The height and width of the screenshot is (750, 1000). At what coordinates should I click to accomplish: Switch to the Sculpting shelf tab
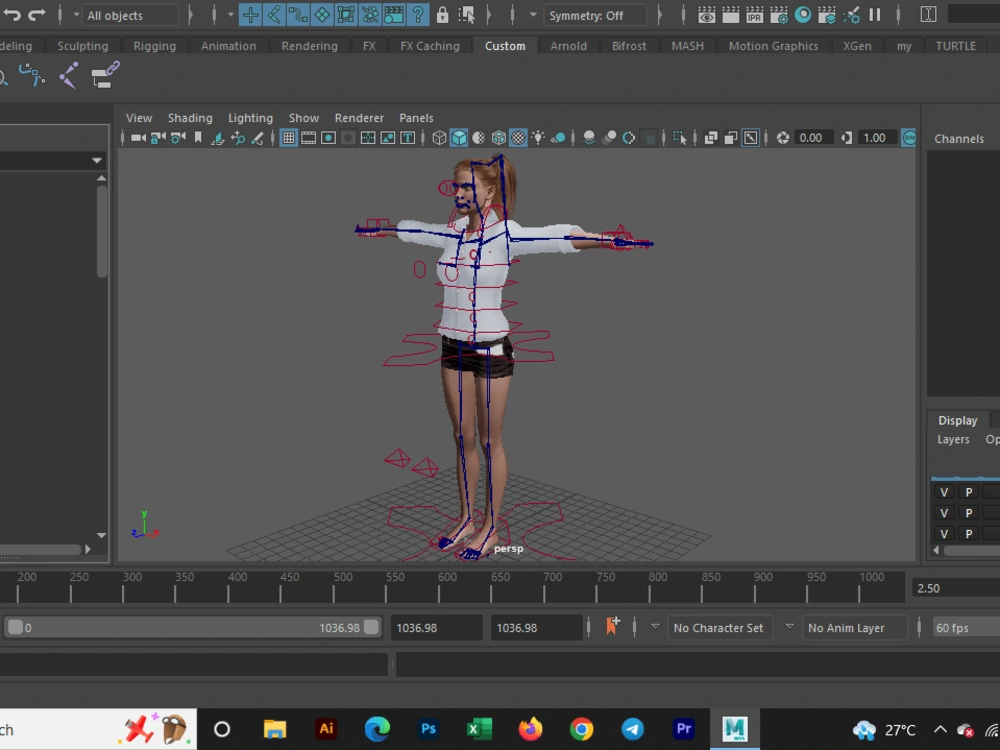[82, 46]
